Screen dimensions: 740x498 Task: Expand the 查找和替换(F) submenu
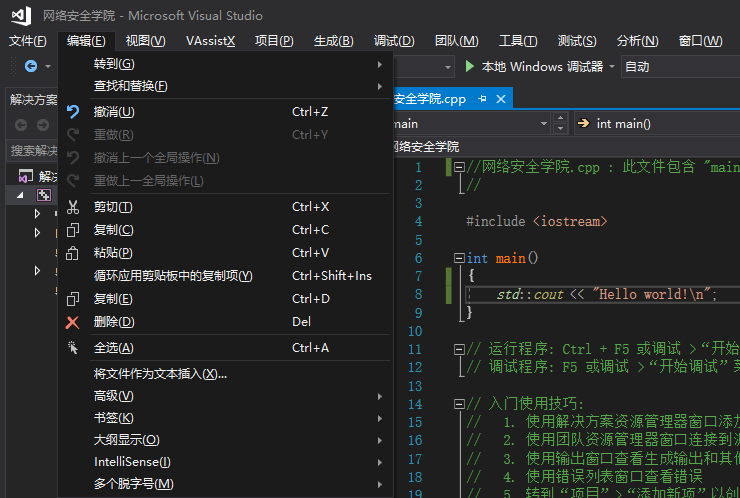tap(226, 86)
